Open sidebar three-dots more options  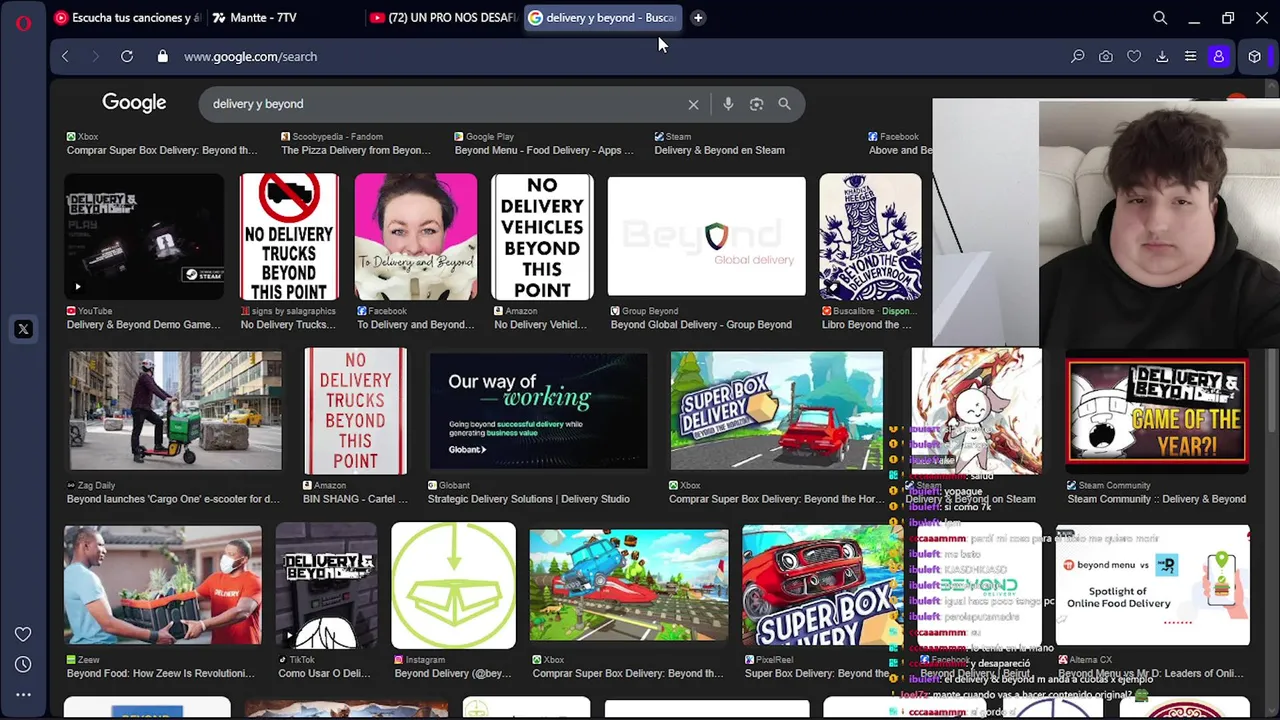click(23, 694)
